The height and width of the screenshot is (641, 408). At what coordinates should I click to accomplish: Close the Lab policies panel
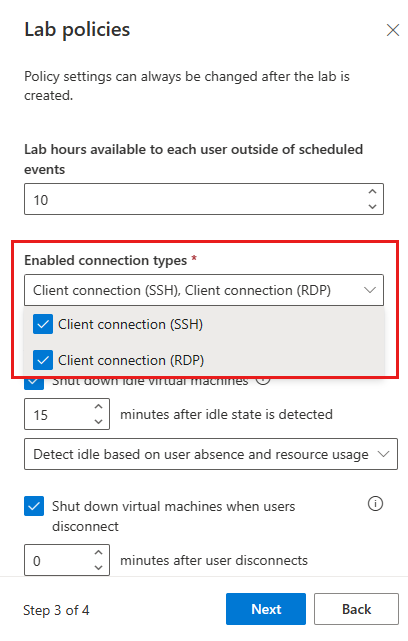[x=392, y=30]
